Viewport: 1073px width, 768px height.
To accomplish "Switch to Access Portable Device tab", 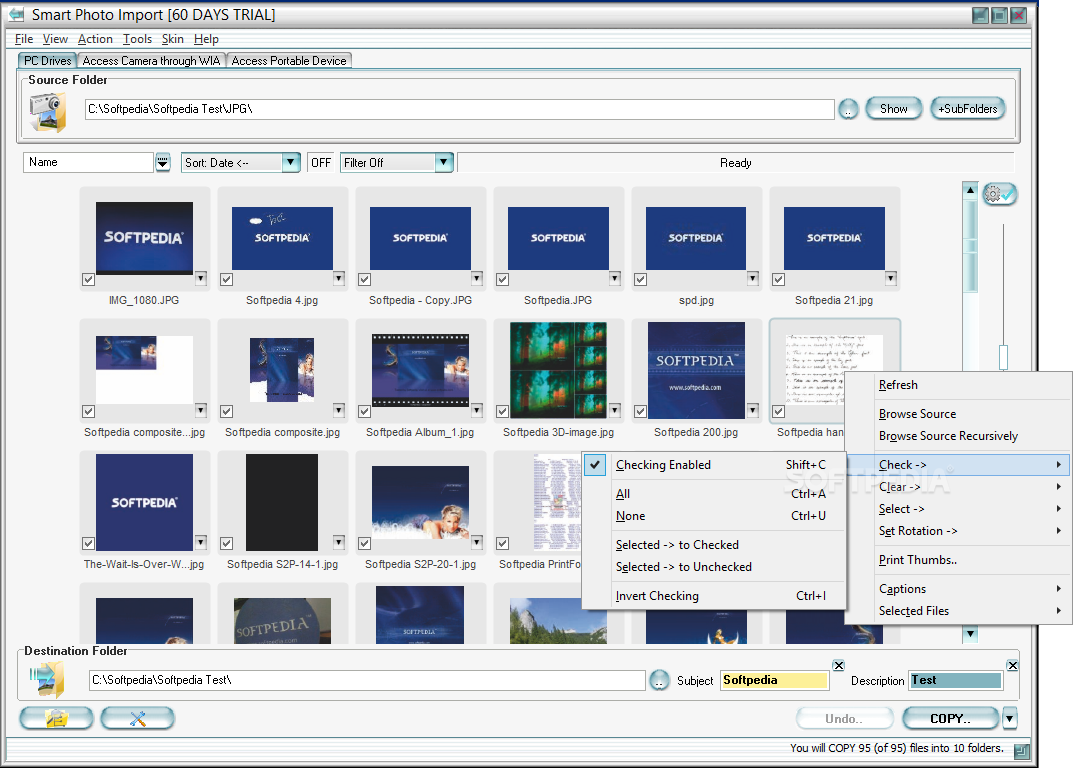I will pos(289,61).
